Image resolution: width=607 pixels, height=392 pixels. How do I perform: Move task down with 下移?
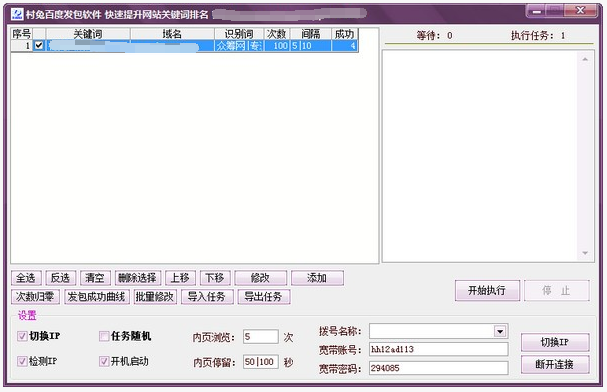pos(215,278)
